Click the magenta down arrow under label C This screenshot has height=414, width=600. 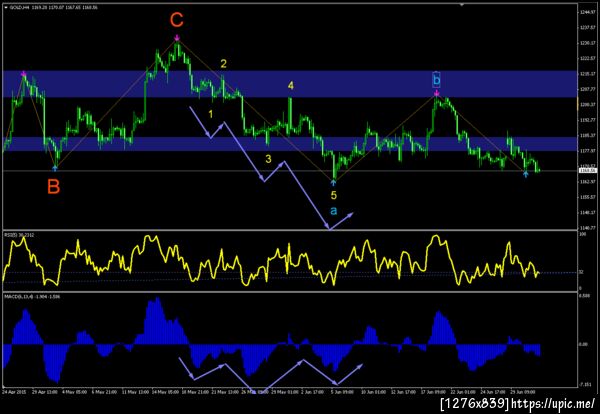[177, 37]
